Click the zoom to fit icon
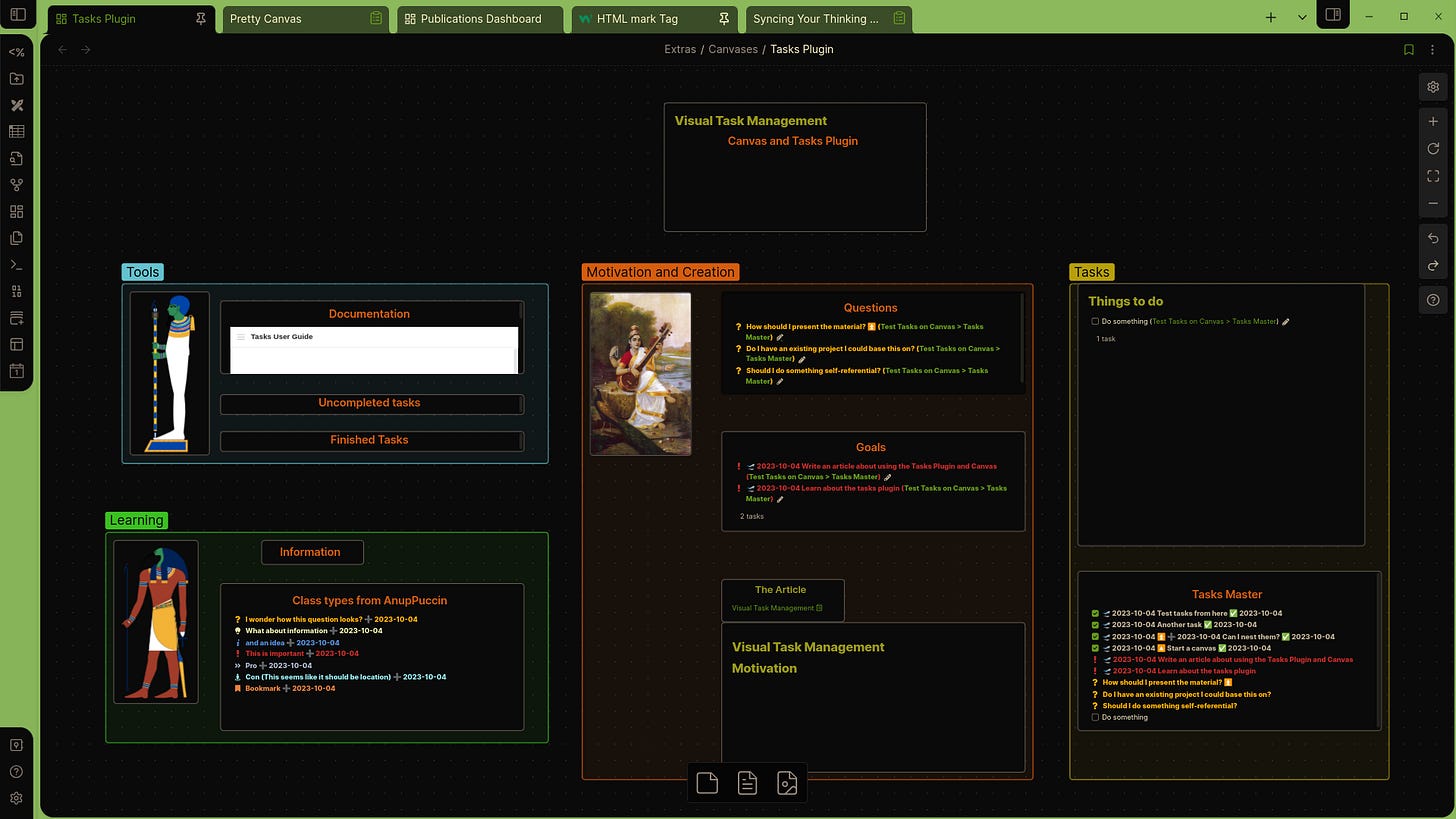Screen dimensions: 1456x819 coord(1433,176)
